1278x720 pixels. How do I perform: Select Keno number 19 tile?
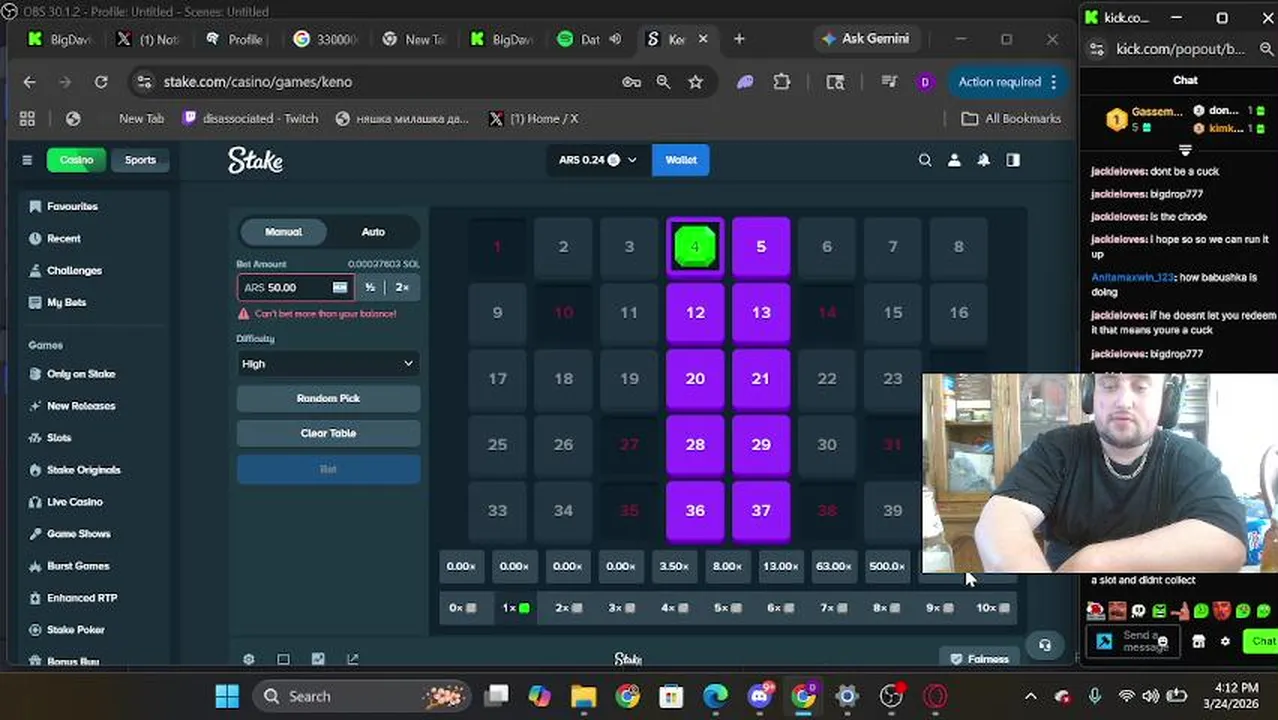click(x=629, y=378)
